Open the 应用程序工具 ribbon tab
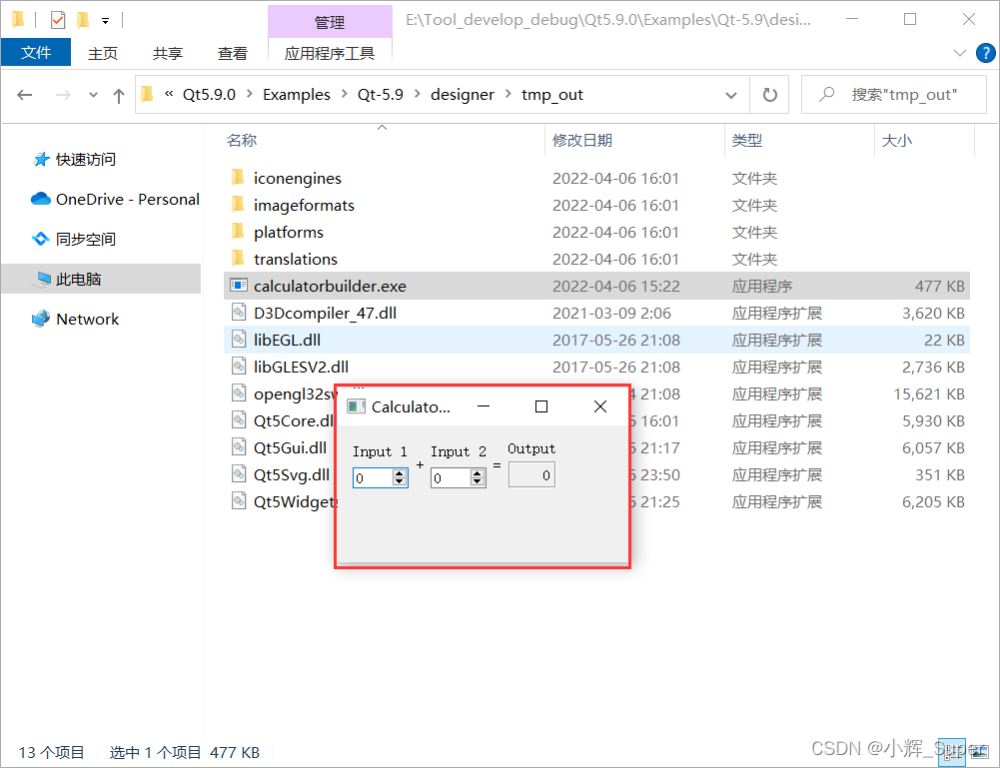 click(330, 53)
